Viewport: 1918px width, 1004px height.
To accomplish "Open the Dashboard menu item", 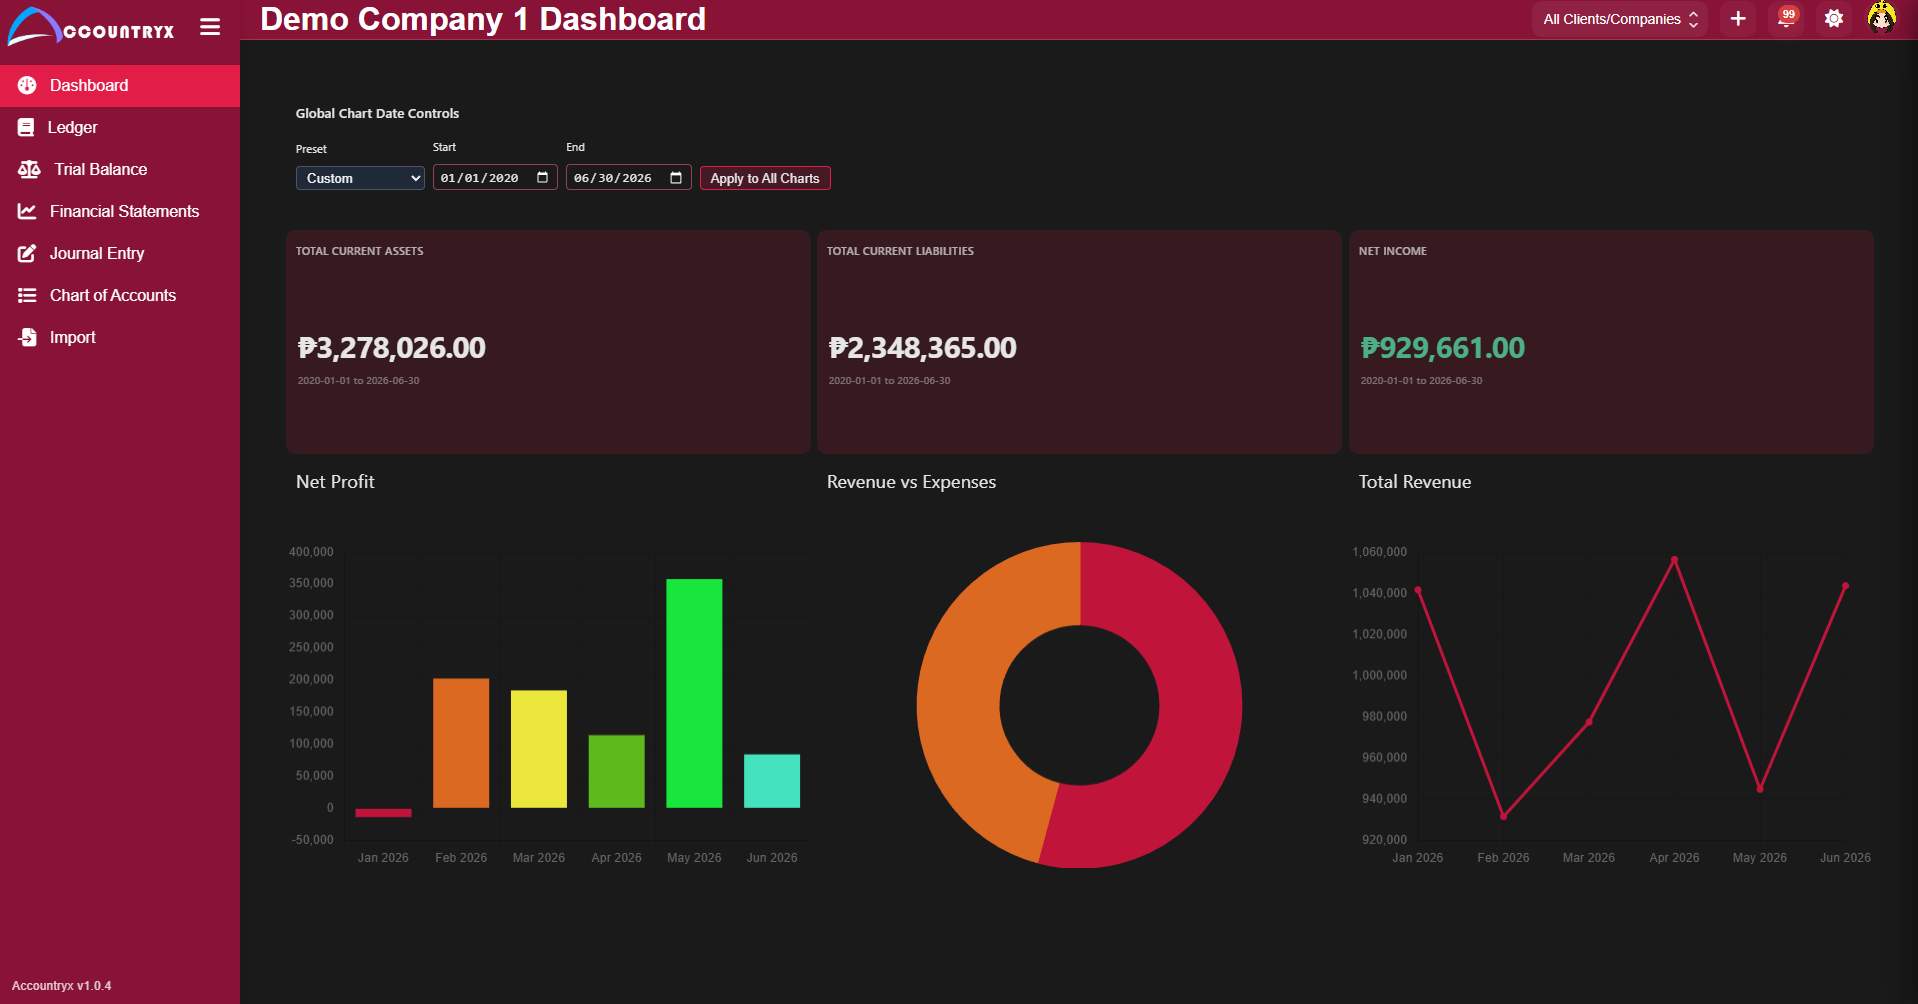I will tap(120, 85).
